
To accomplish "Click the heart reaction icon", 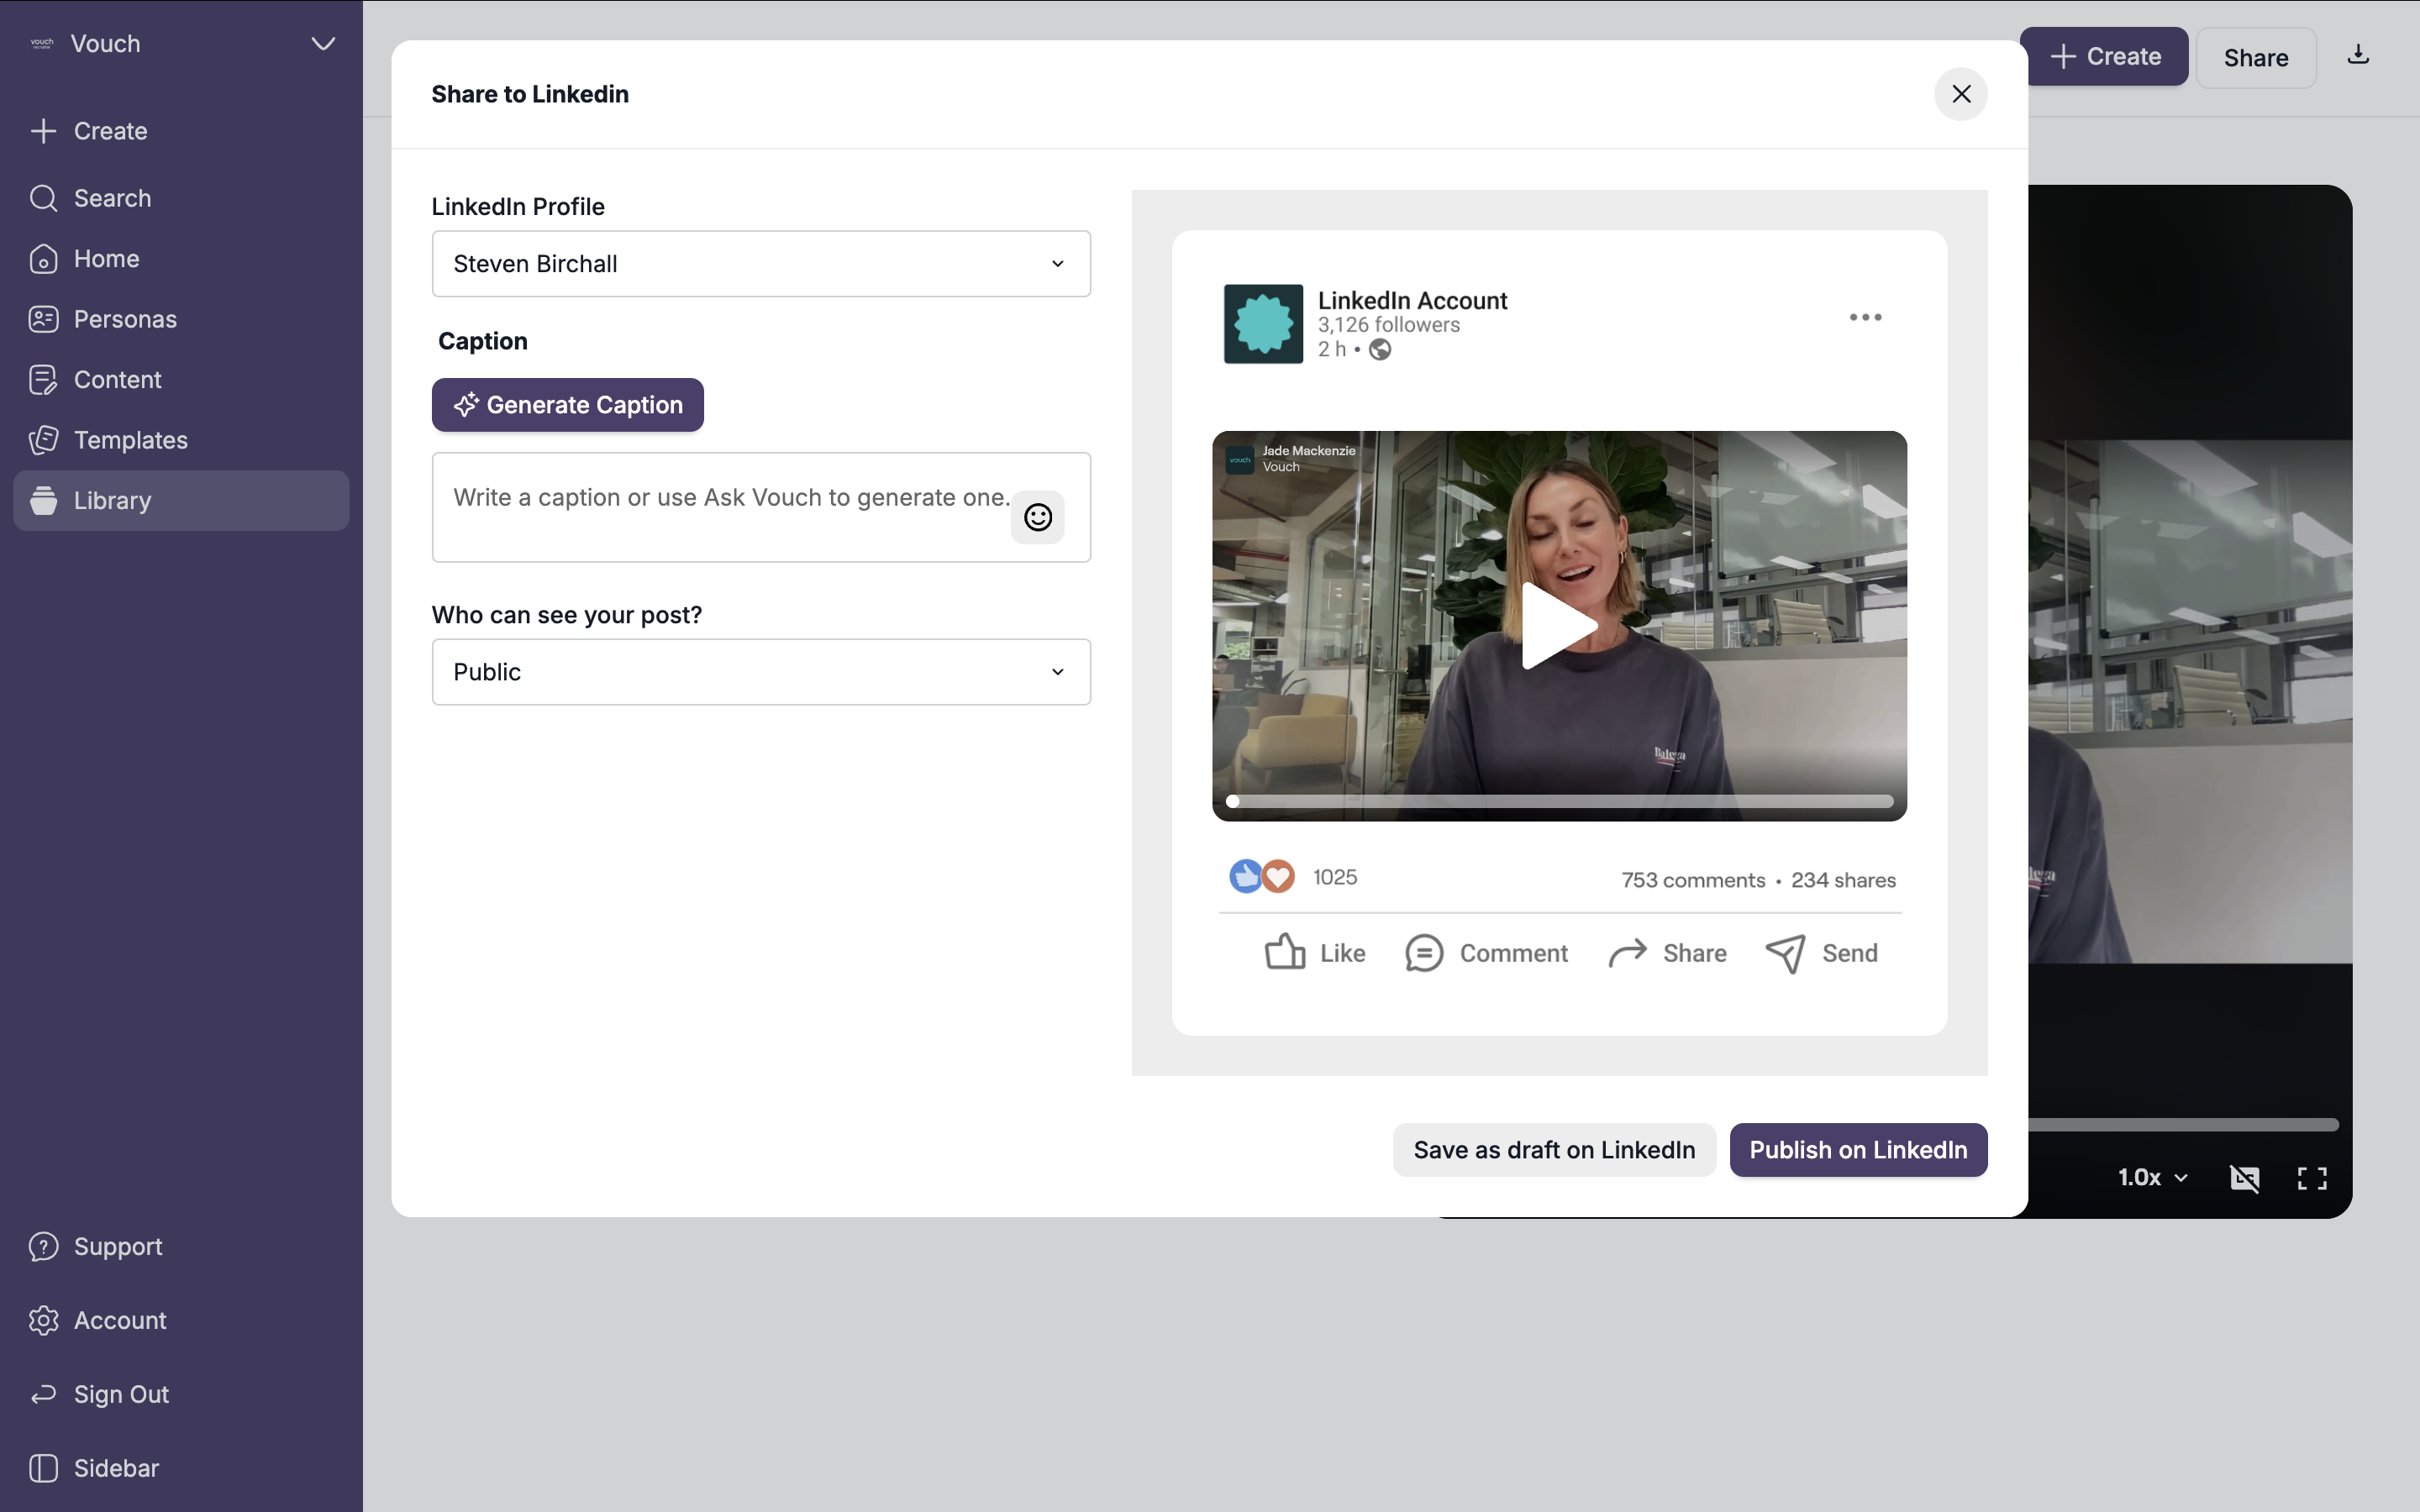I will (x=1278, y=876).
